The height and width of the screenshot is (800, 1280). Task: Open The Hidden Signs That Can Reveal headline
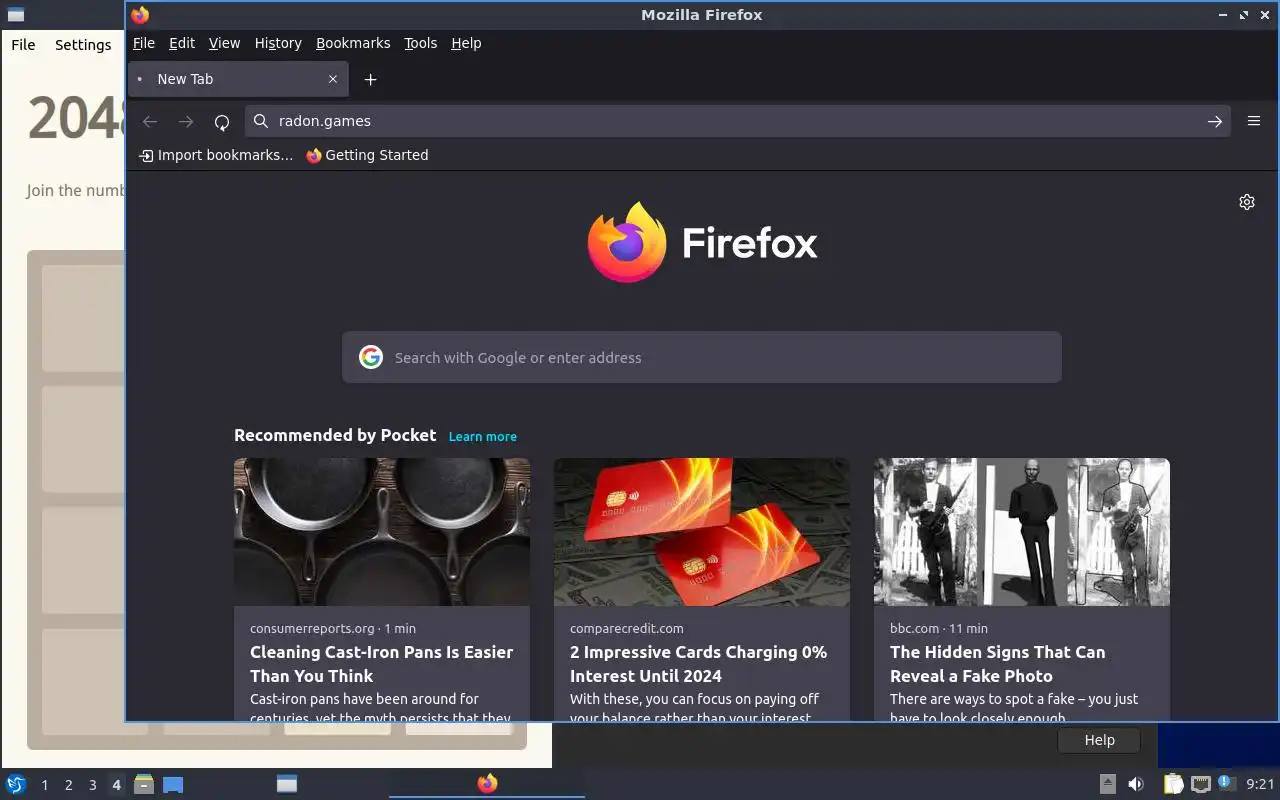pos(998,664)
